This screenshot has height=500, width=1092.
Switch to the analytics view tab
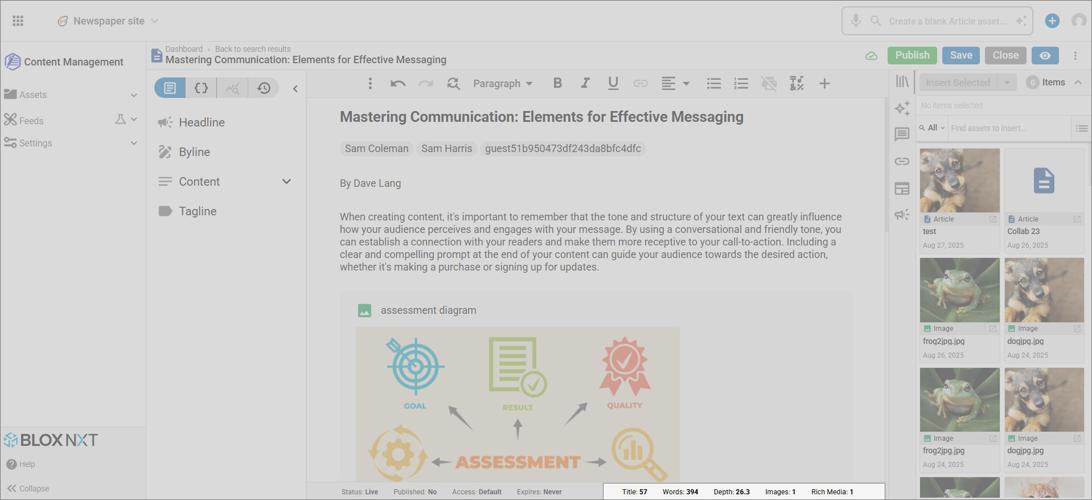[x=233, y=88]
